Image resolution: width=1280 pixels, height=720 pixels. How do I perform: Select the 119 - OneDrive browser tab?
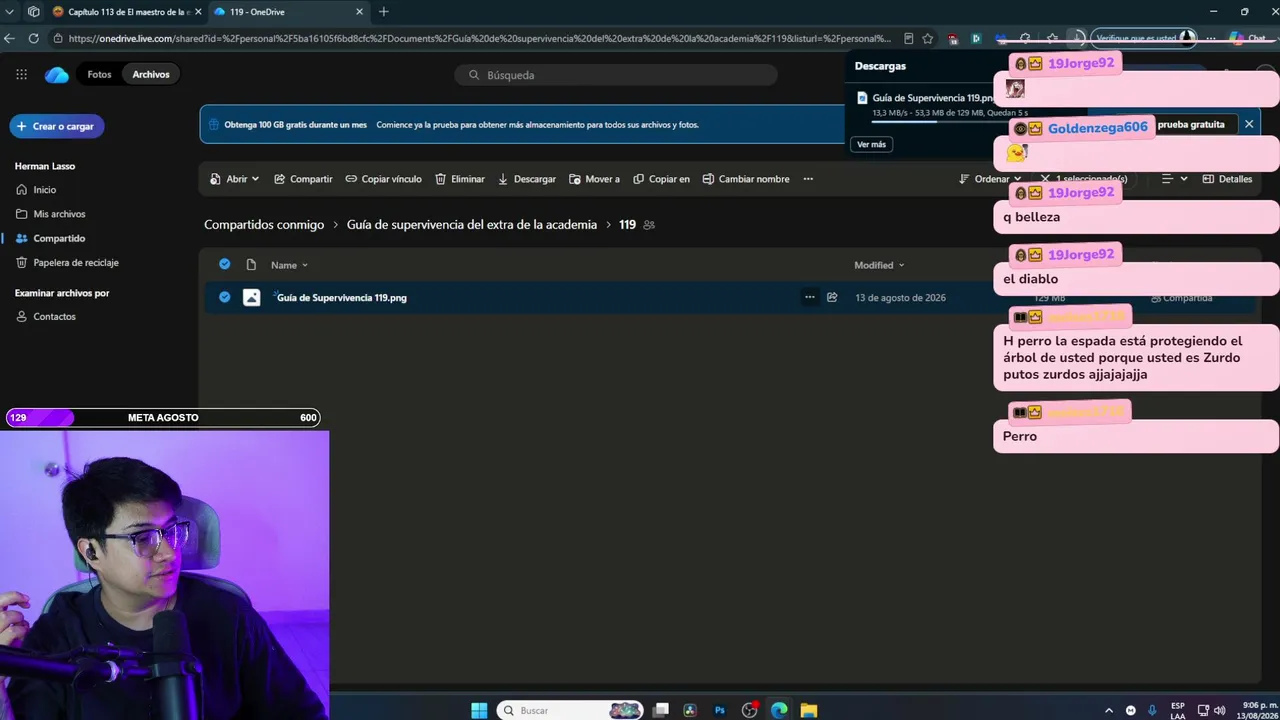pyautogui.click(x=289, y=12)
